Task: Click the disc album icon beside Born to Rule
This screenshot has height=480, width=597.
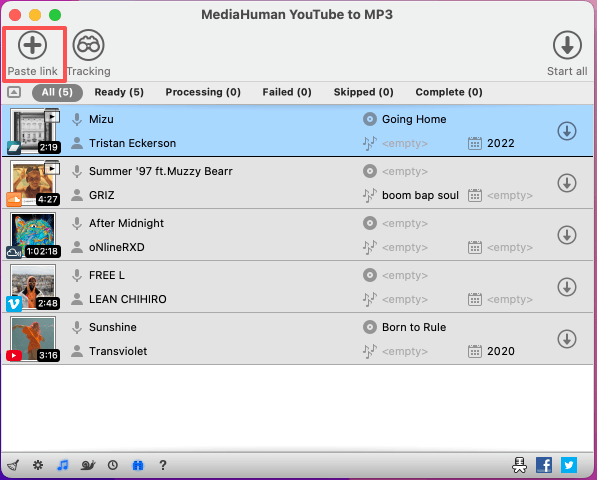Action: point(369,327)
